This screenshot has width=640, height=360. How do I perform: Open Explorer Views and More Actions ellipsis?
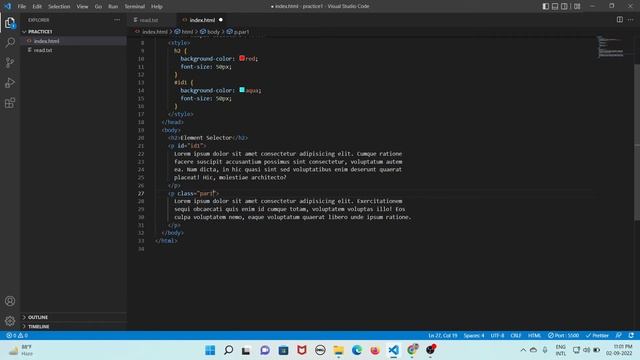pos(117,20)
